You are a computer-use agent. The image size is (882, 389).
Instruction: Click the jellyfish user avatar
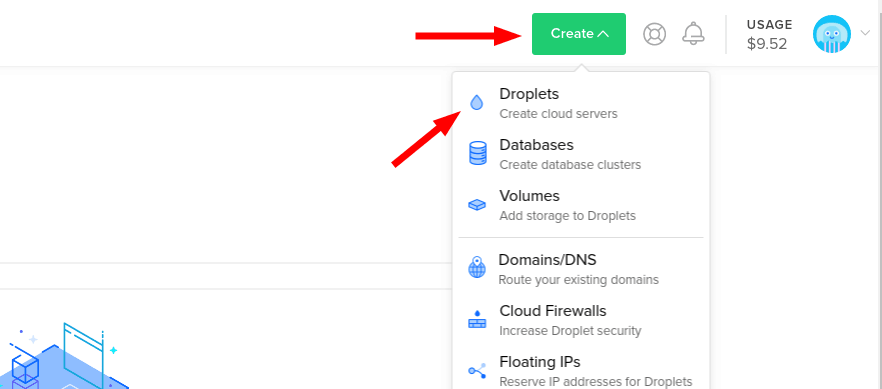point(831,34)
